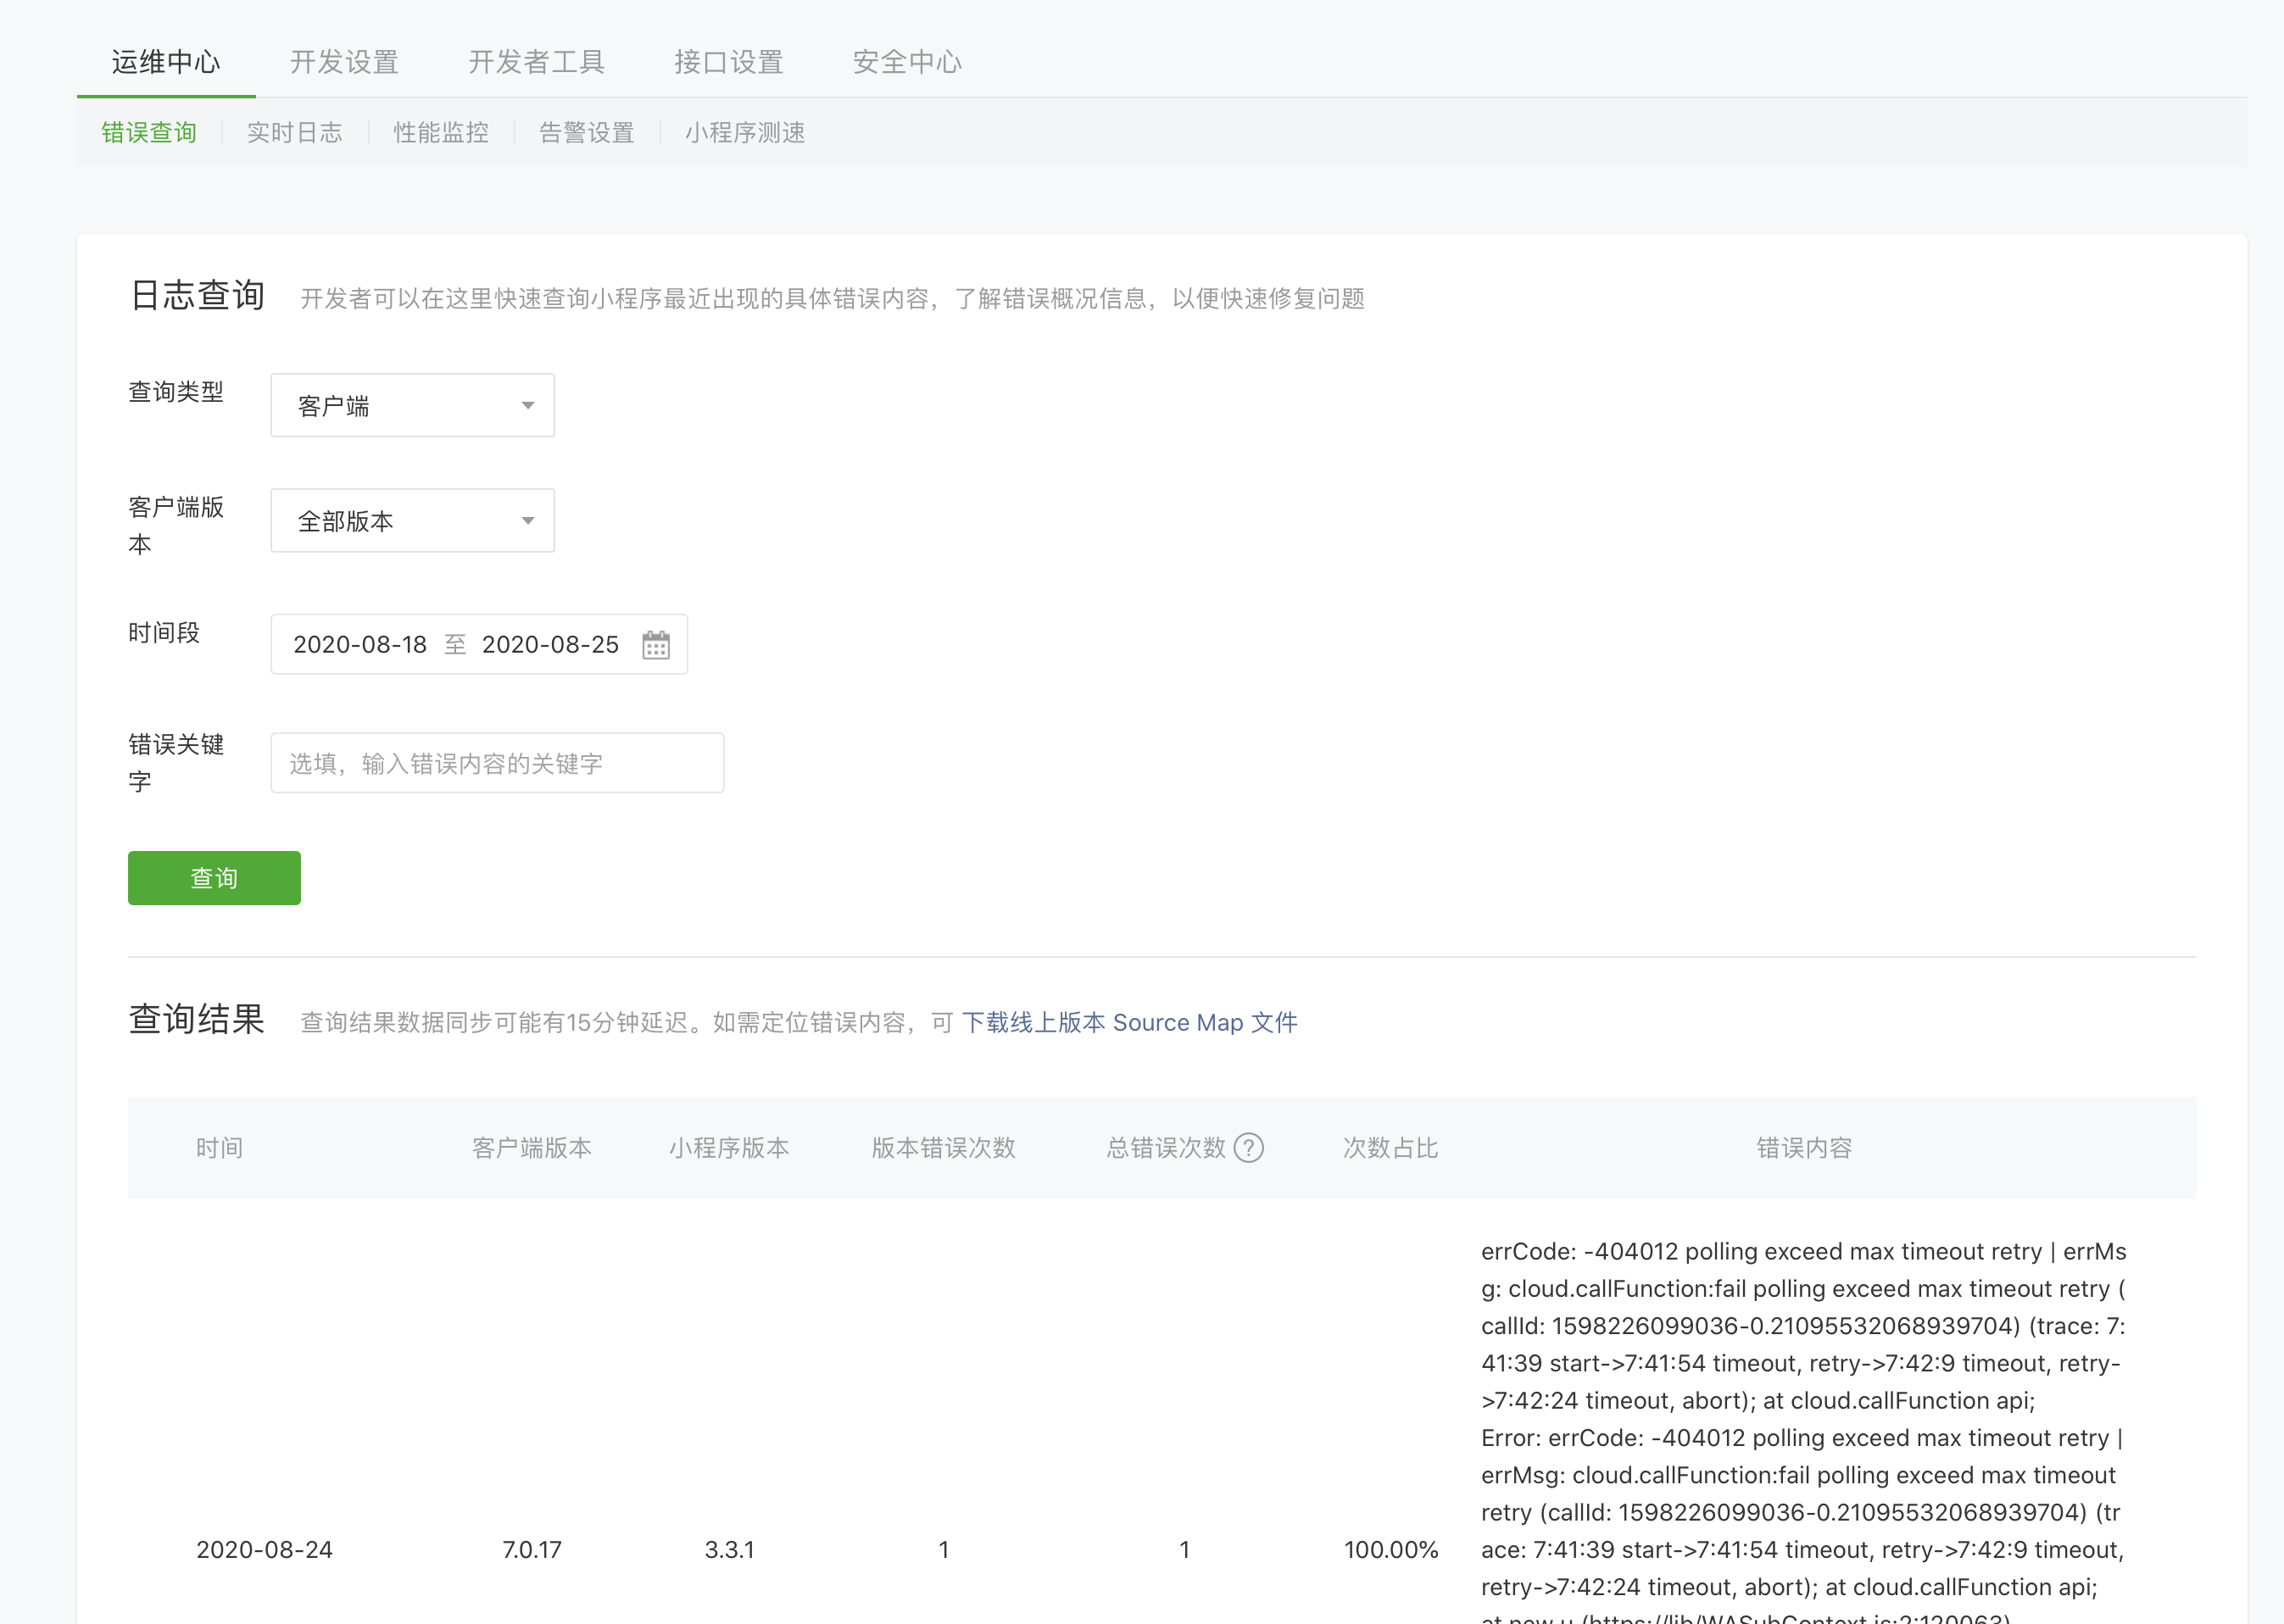2284x1624 pixels.
Task: Open the 开发设置 tab
Action: pyautogui.click(x=344, y=62)
